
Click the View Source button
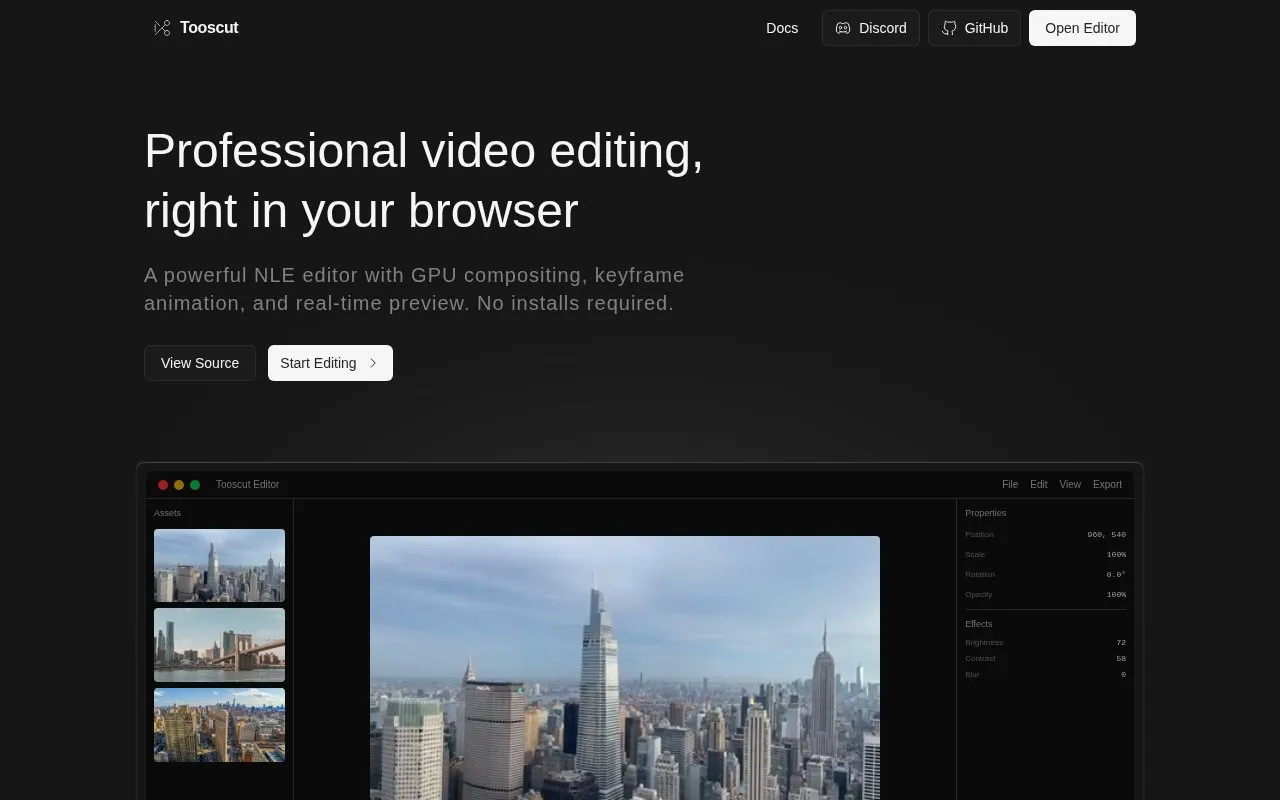200,363
